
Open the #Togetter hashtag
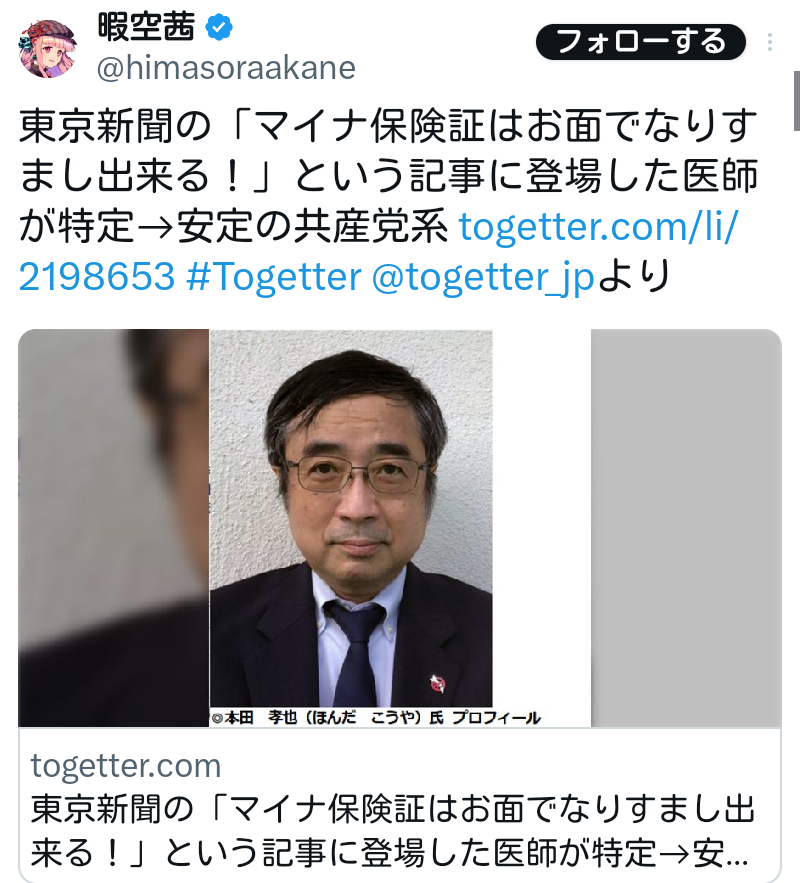coord(274,277)
